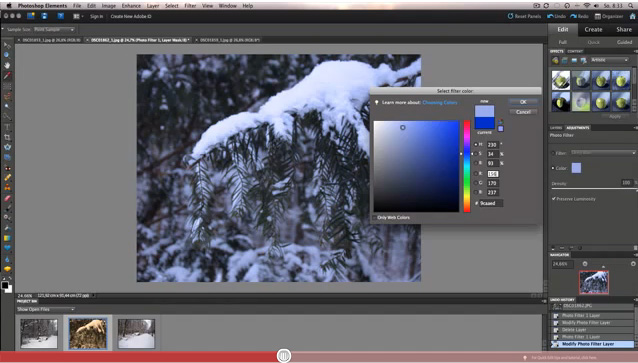Select the Lasso tool

pyautogui.click(x=7, y=96)
